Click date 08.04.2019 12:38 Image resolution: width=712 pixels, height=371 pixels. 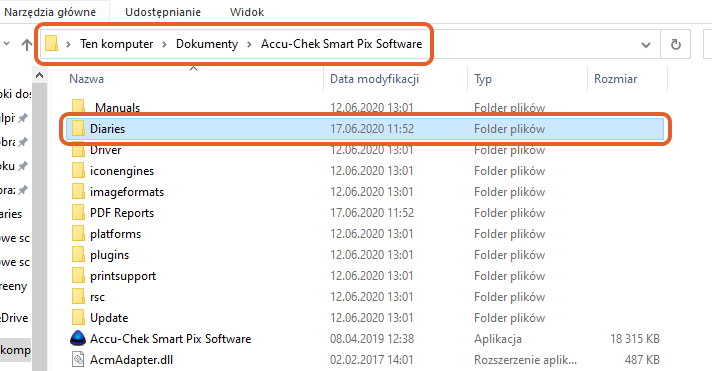[x=372, y=338]
